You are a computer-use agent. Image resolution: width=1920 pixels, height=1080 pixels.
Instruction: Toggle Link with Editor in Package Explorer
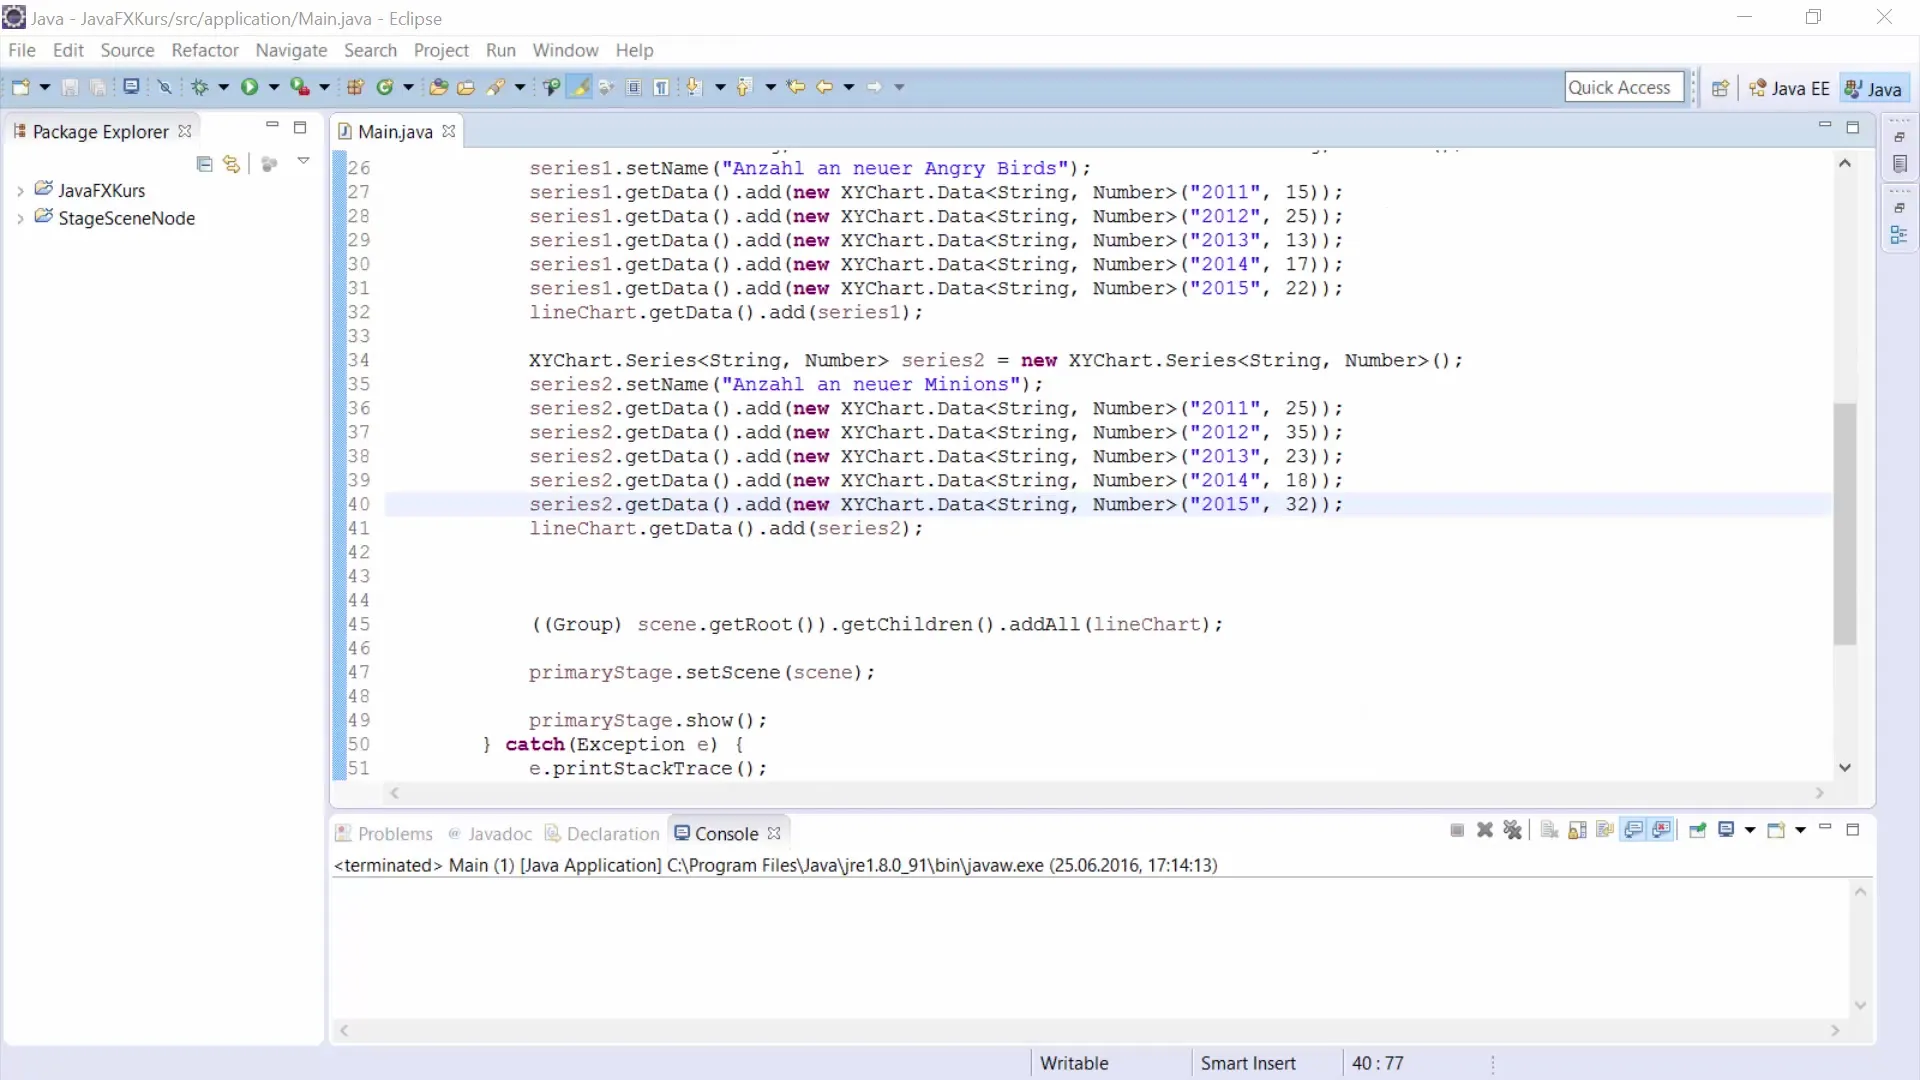pyautogui.click(x=232, y=164)
